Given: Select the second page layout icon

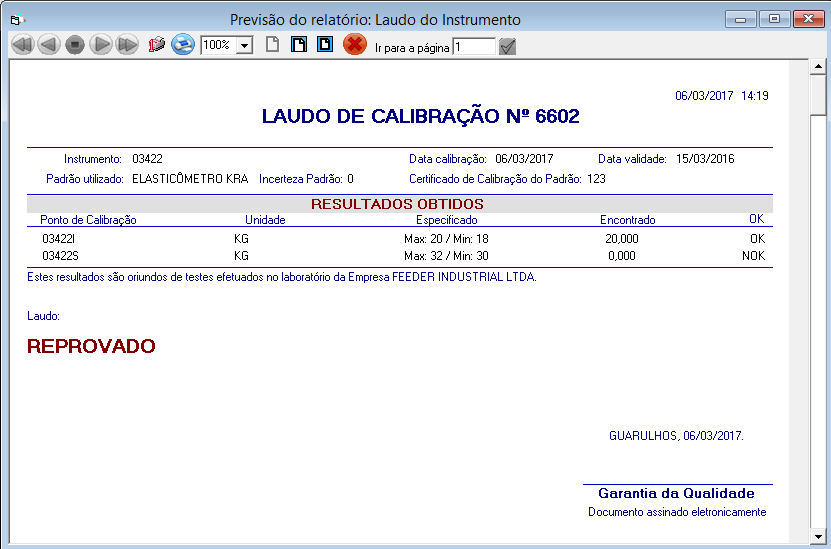Looking at the screenshot, I should click(299, 44).
